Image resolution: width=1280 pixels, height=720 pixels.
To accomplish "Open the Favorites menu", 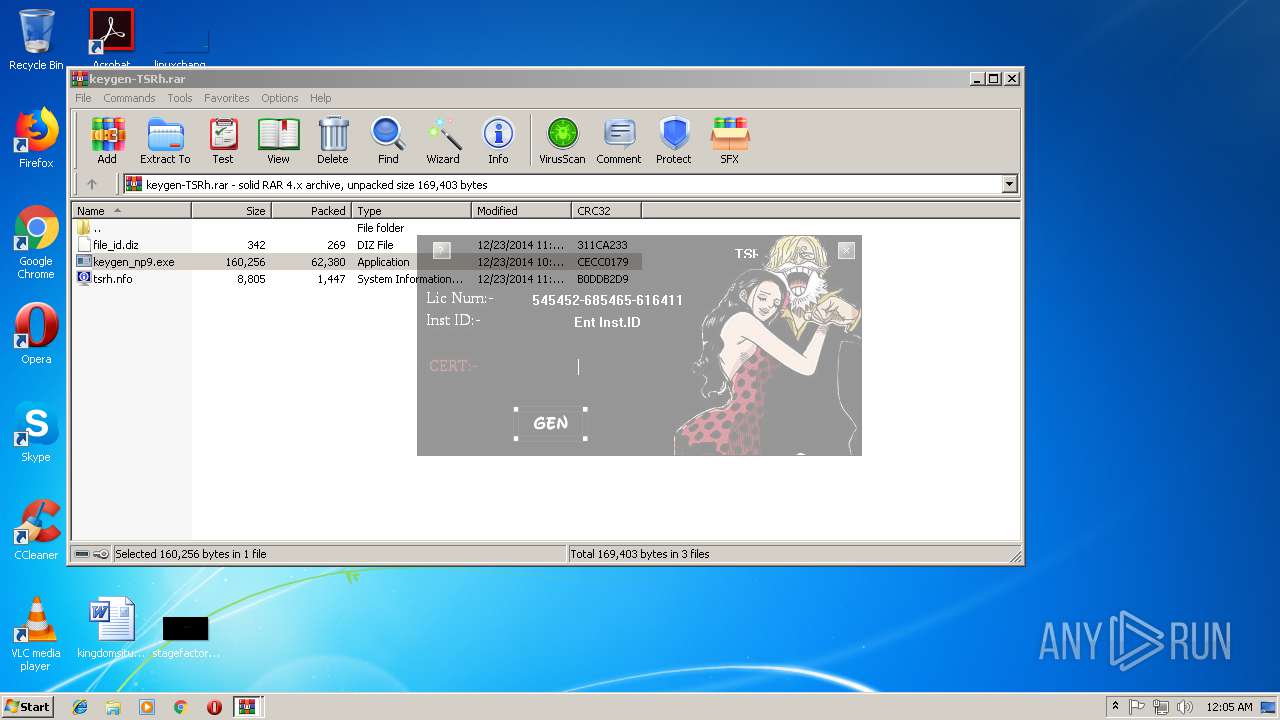I will (227, 98).
